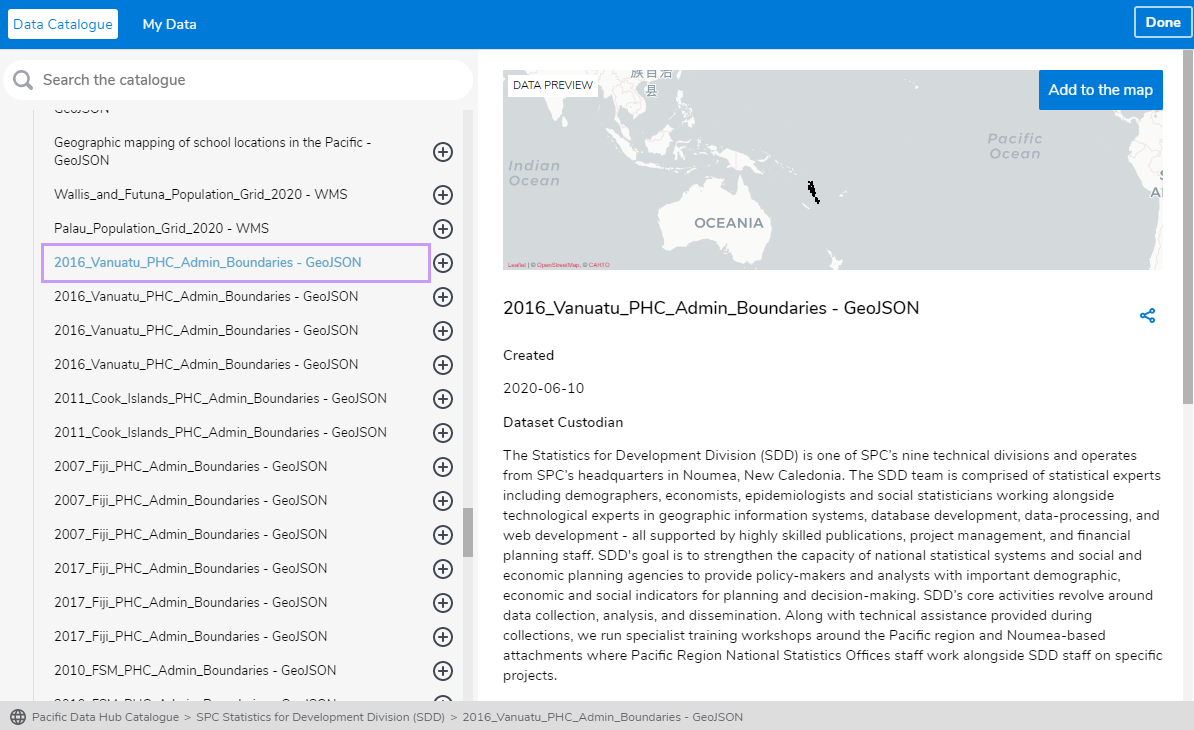Click the dataset title heading in details

pyautogui.click(x=711, y=308)
